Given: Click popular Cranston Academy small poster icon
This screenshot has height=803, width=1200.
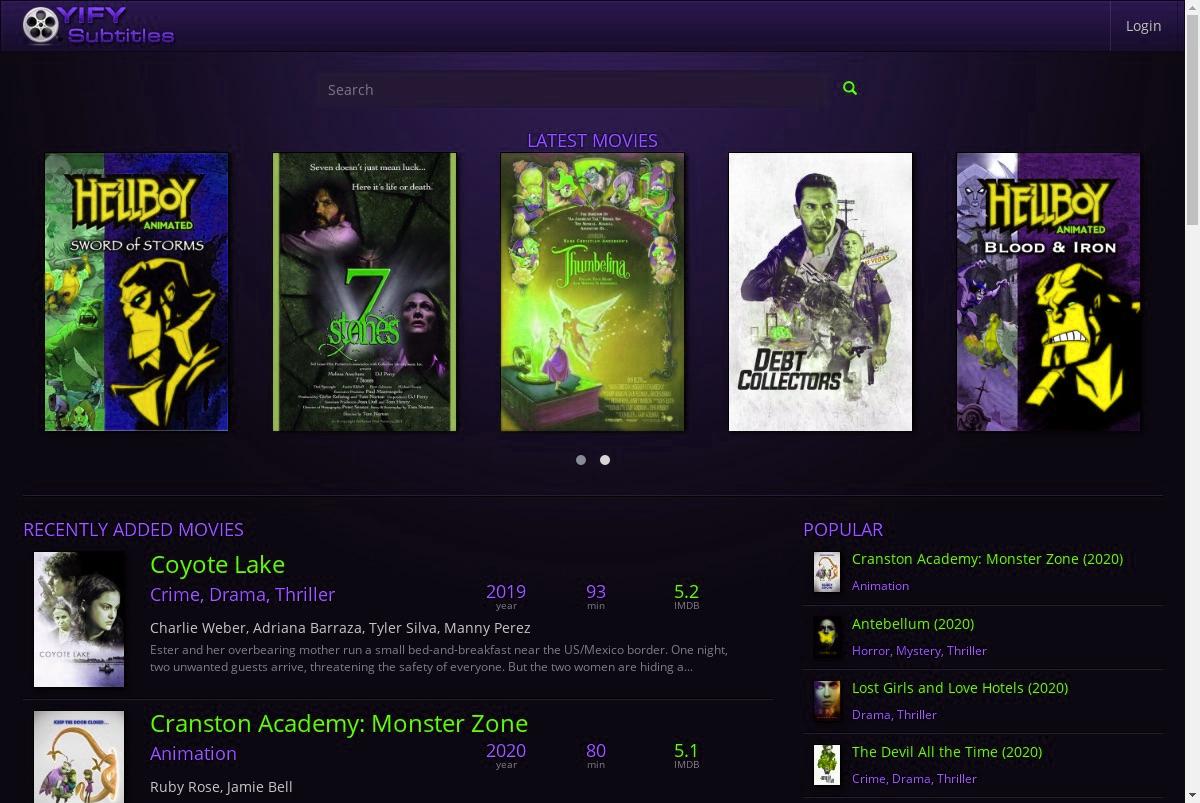Looking at the screenshot, I should tap(826, 572).
